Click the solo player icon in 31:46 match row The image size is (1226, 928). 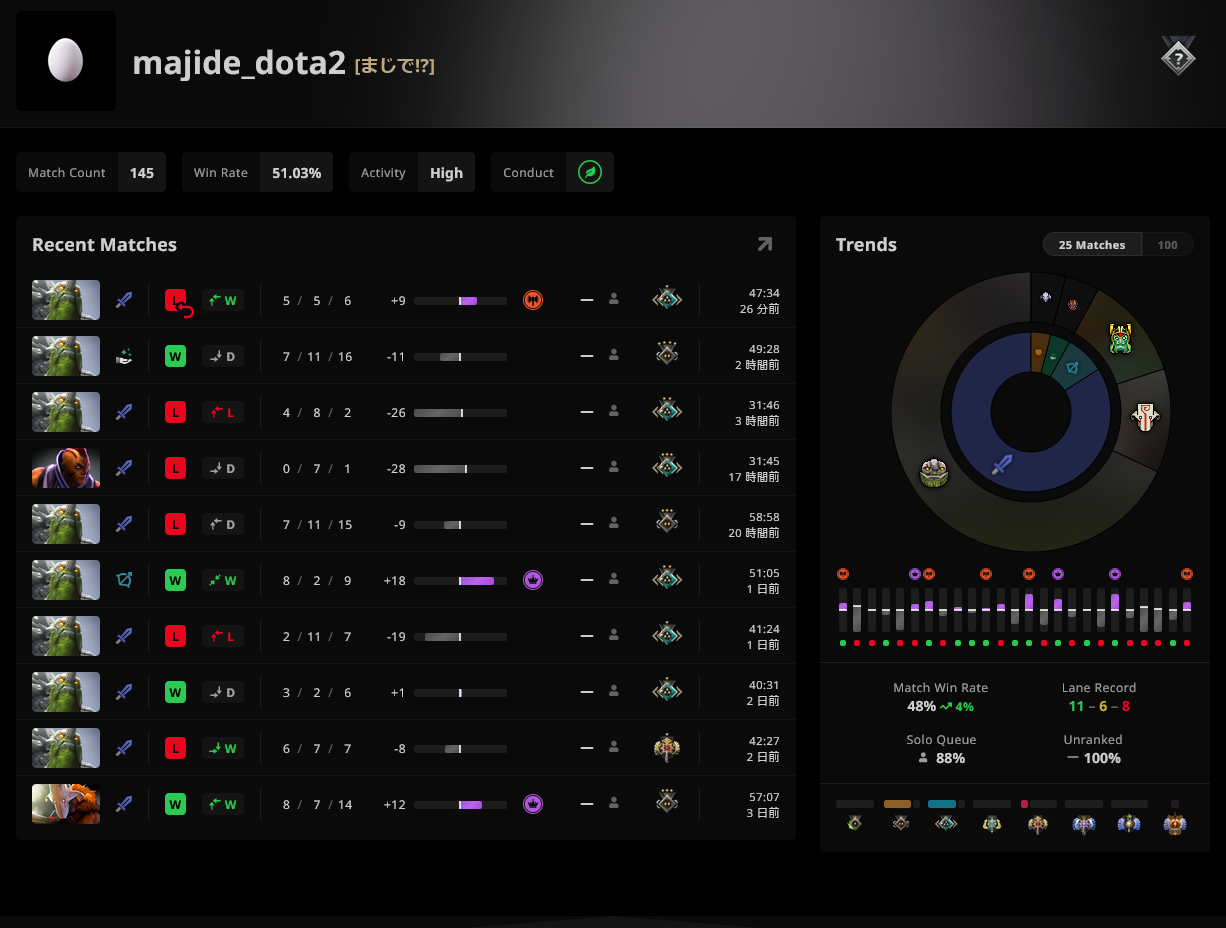pyautogui.click(x=614, y=411)
